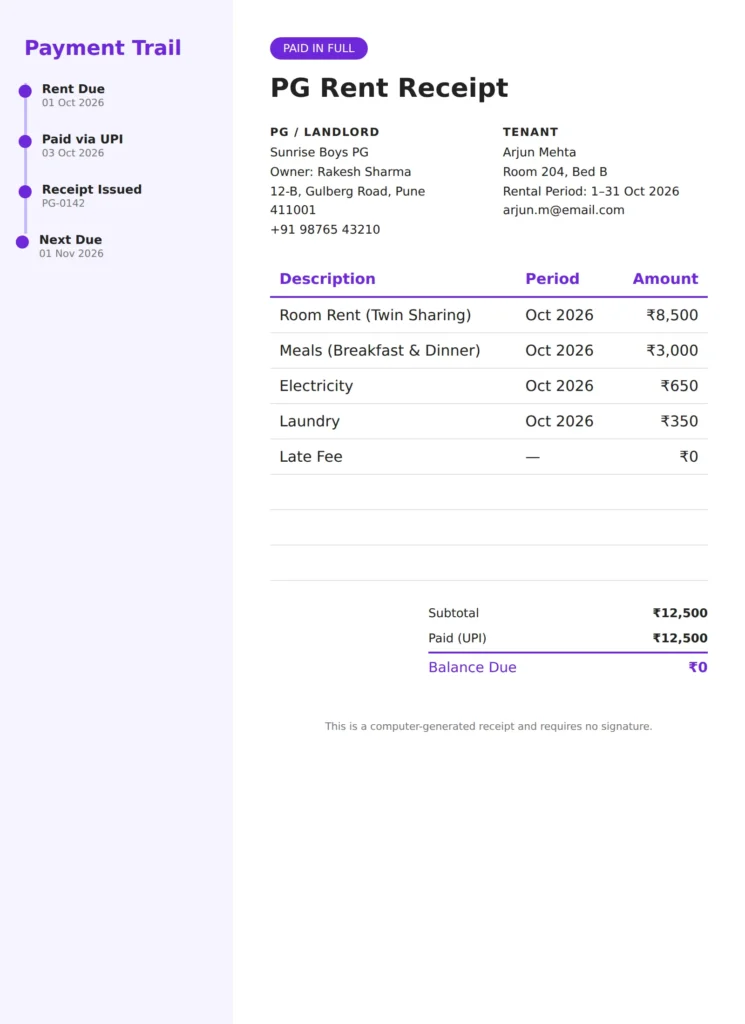This screenshot has width=745, height=1024.
Task: Click the receipt number PG-0142
Action: click(x=63, y=203)
